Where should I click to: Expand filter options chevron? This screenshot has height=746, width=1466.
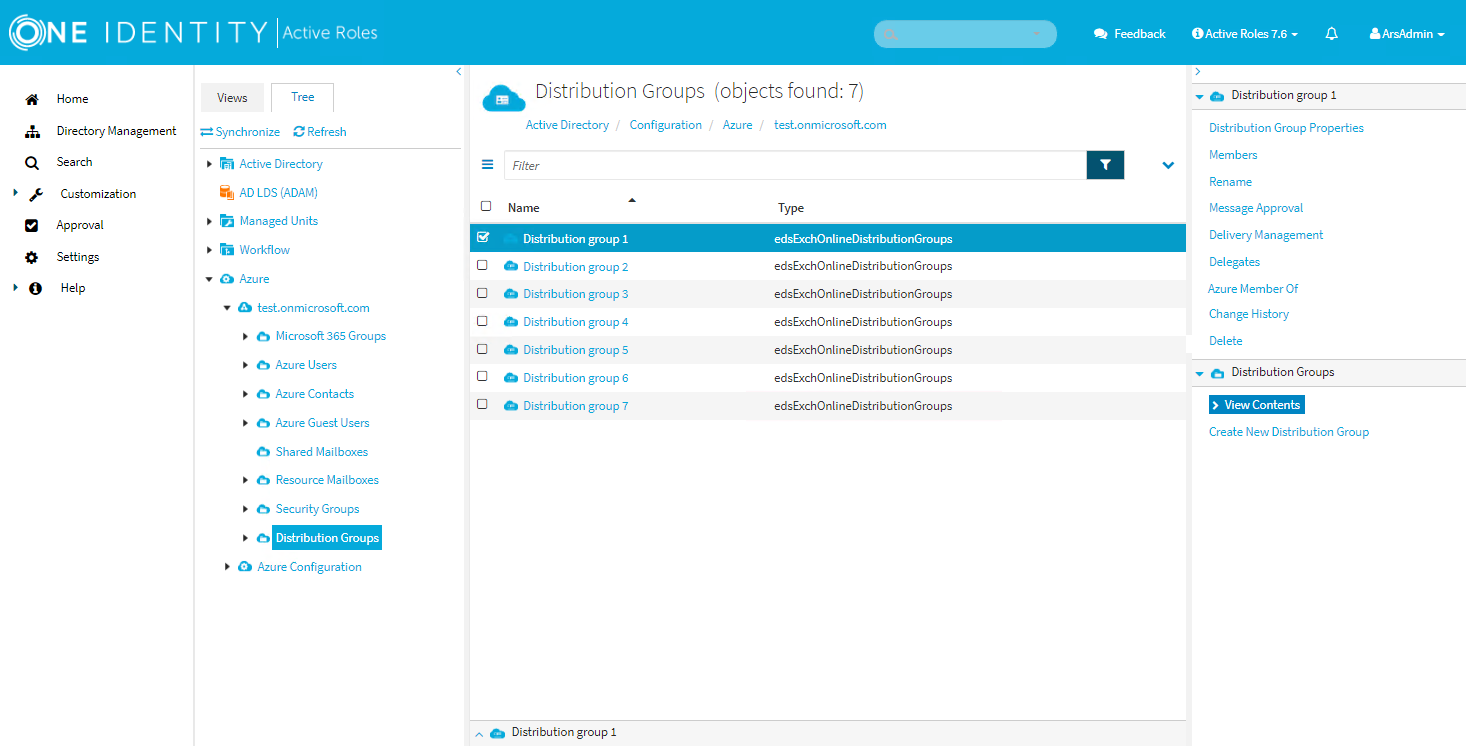(x=1168, y=165)
